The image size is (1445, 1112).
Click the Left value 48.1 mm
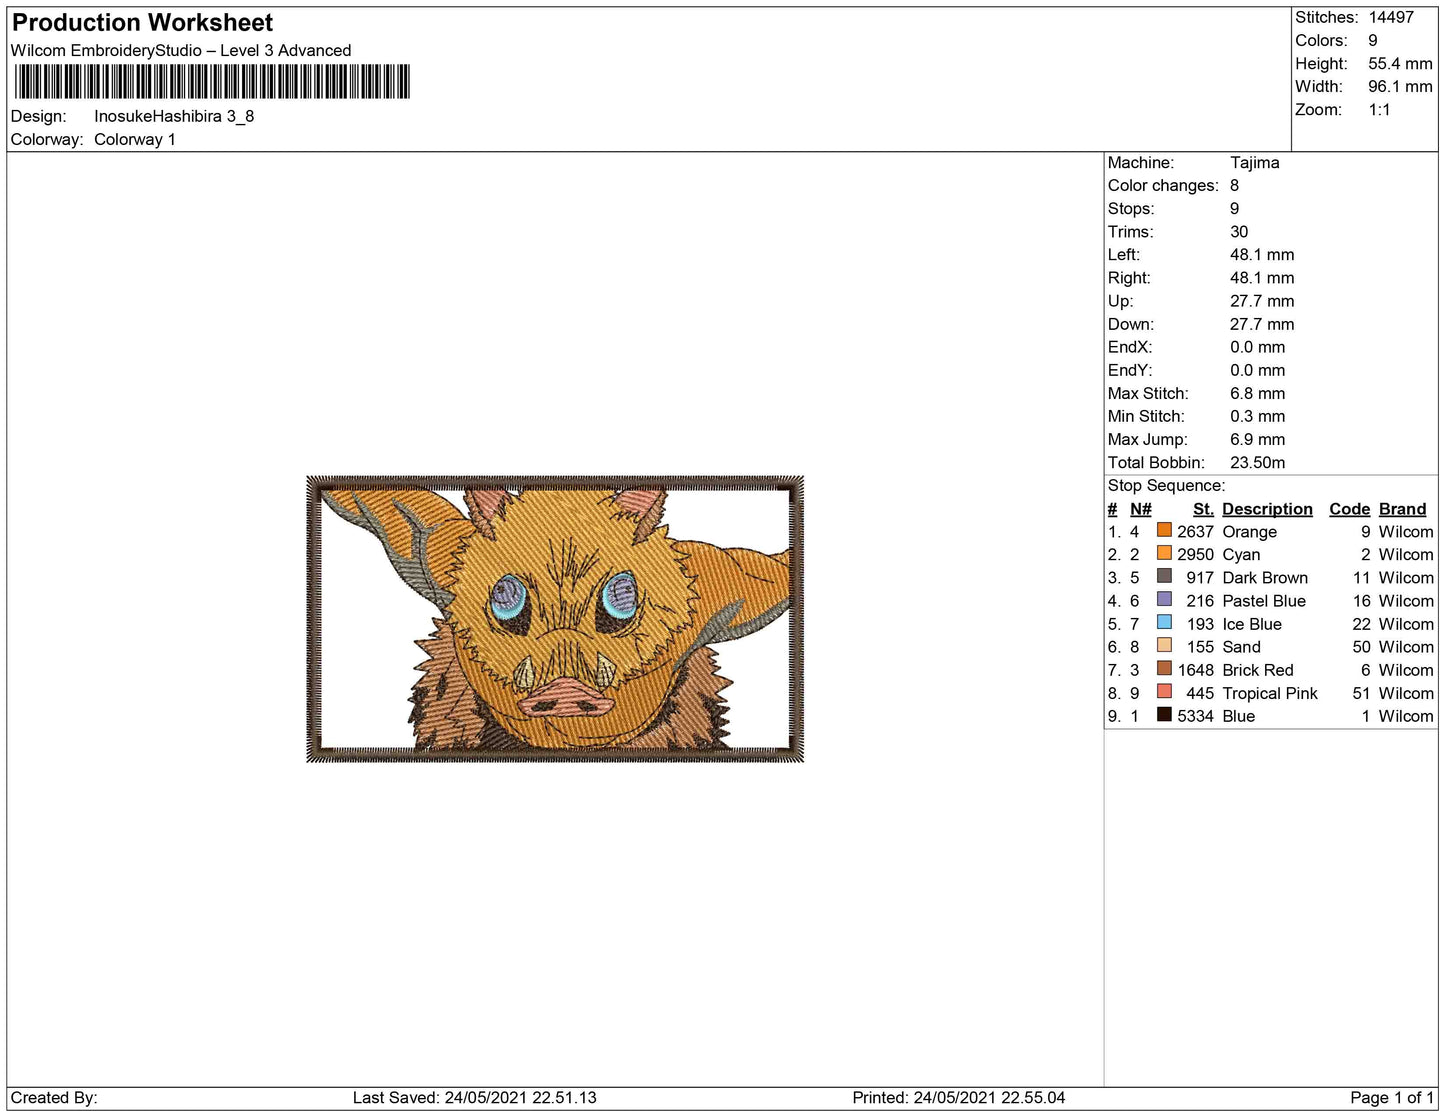(x=1262, y=254)
